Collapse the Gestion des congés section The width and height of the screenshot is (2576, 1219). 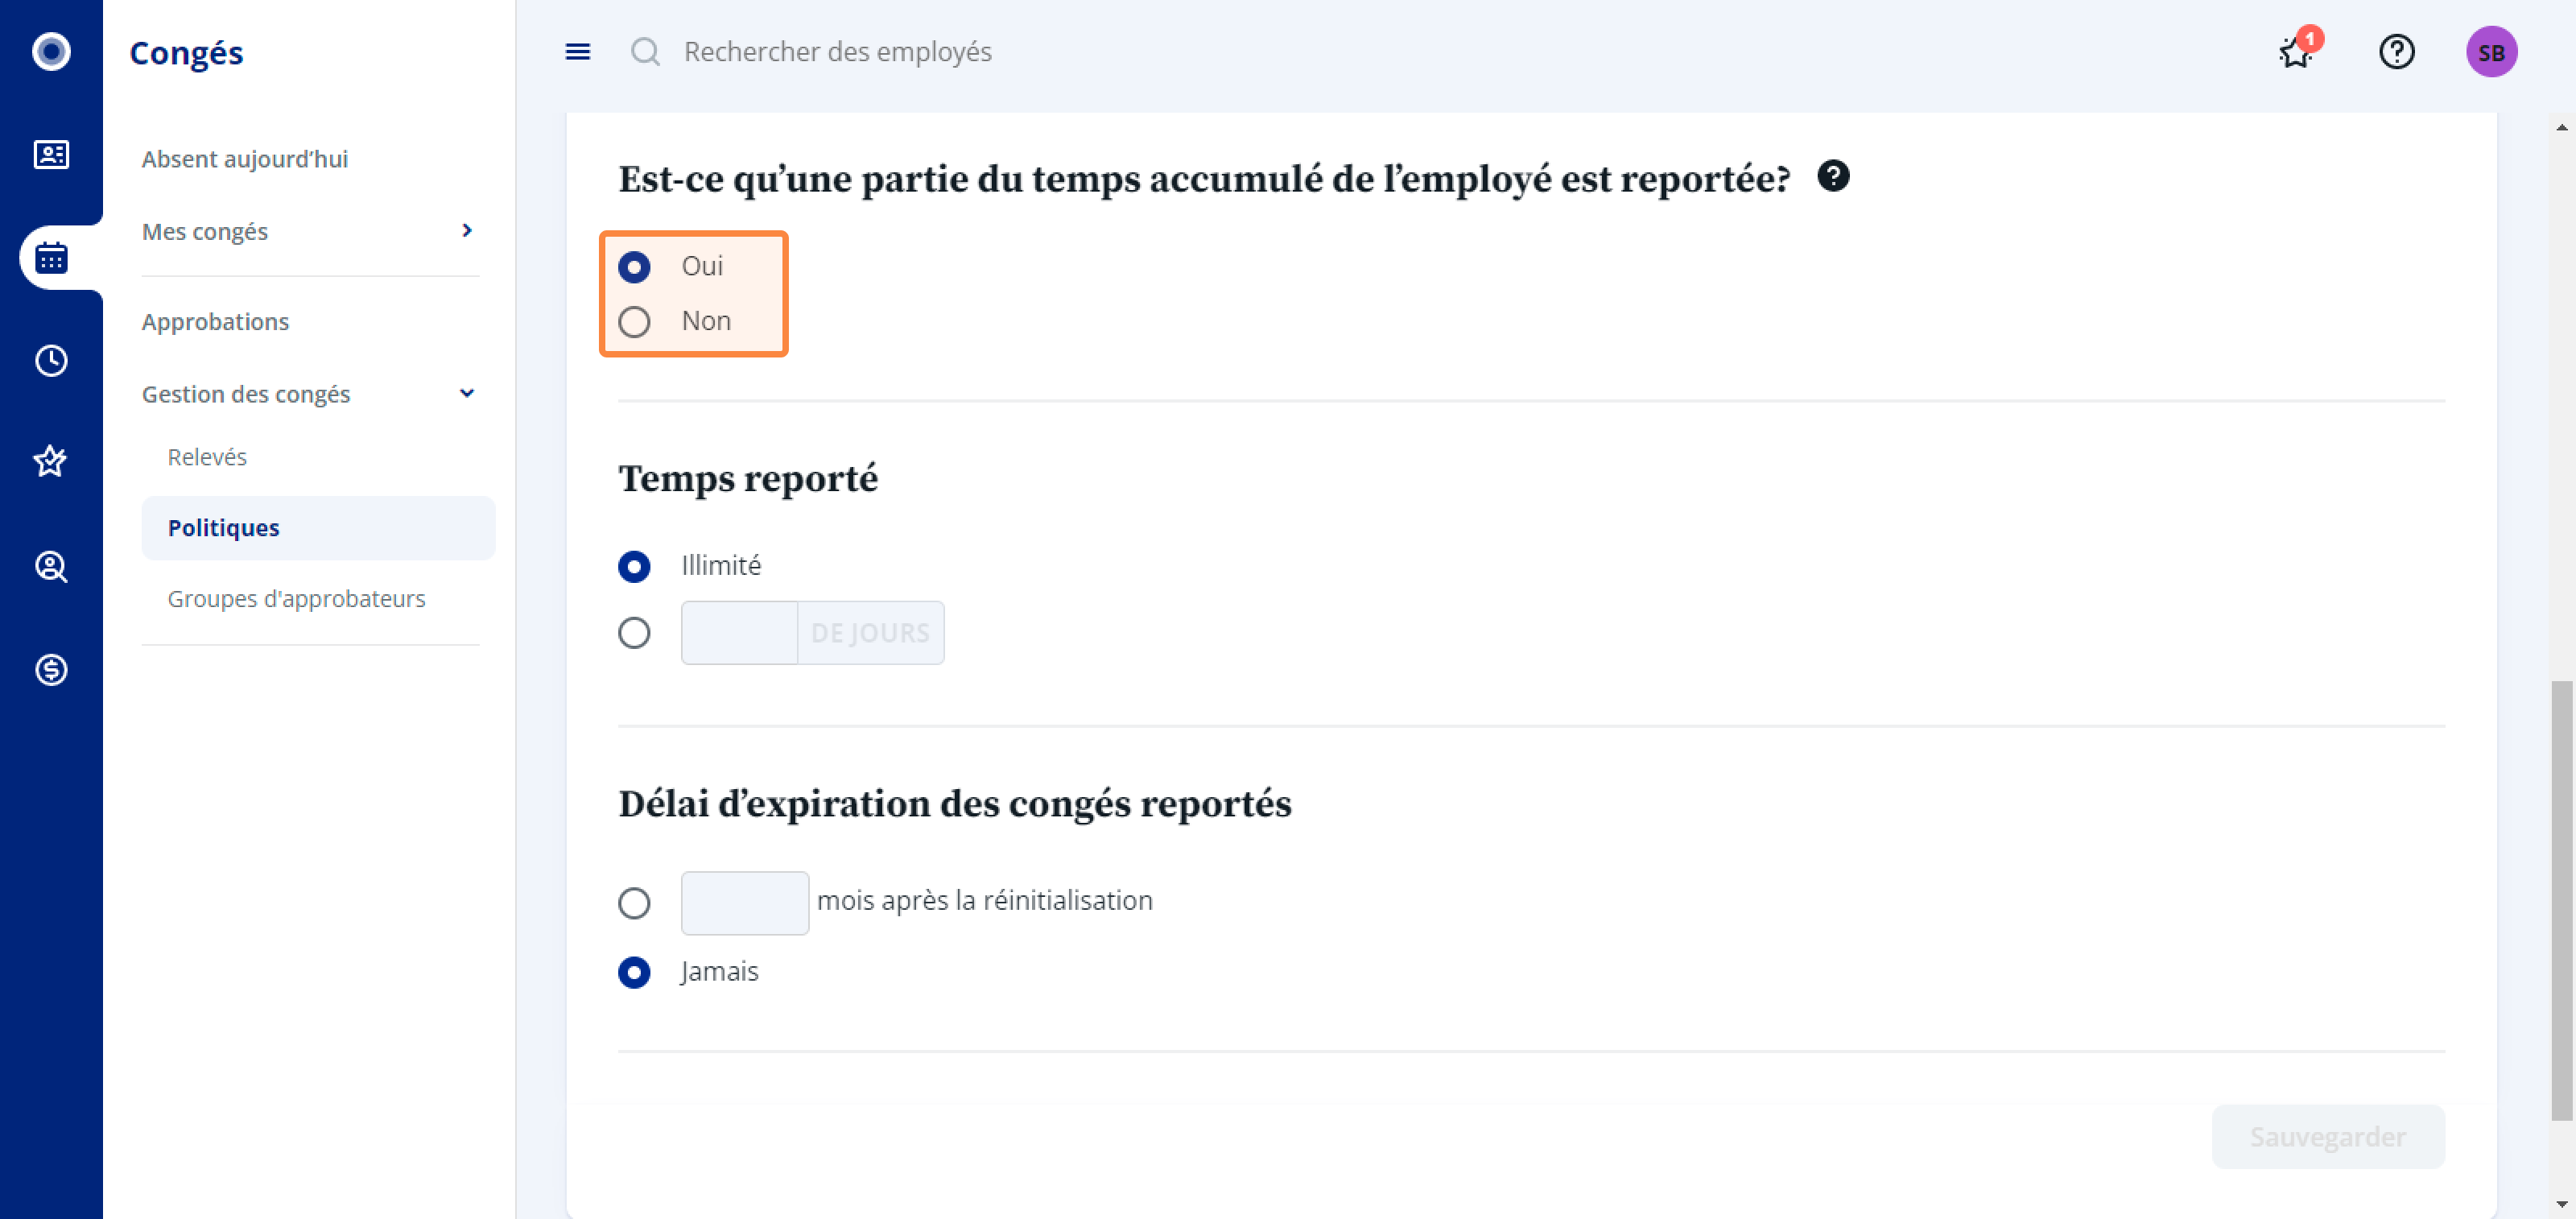point(466,393)
